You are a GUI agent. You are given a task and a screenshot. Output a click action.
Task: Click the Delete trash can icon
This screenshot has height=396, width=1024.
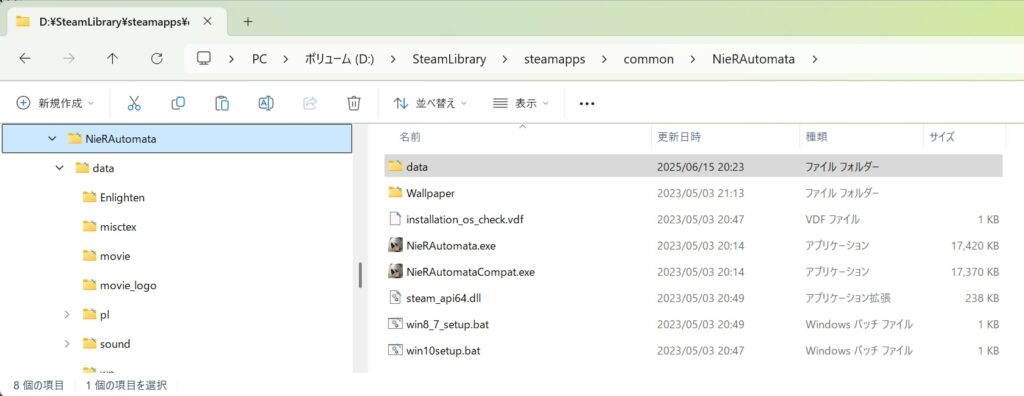pos(353,103)
